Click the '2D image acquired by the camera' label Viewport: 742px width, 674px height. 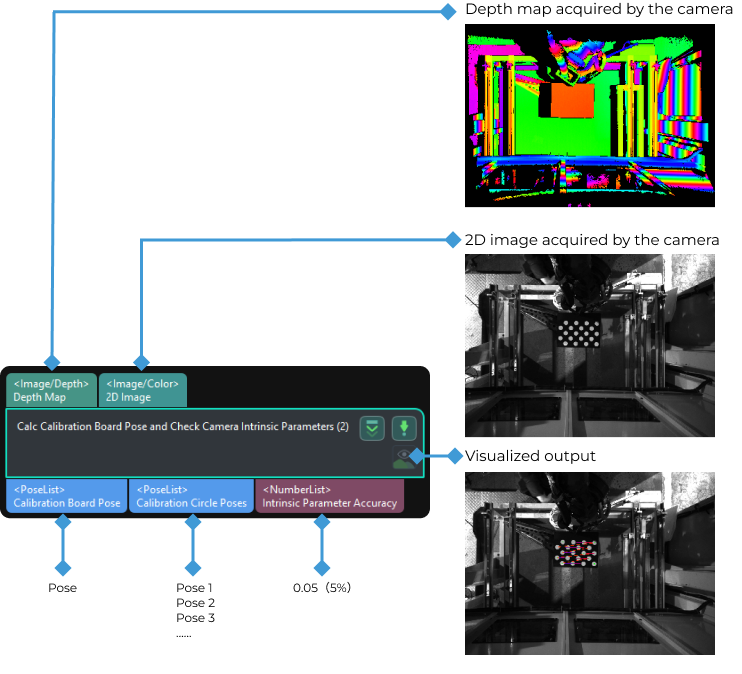[592, 240]
